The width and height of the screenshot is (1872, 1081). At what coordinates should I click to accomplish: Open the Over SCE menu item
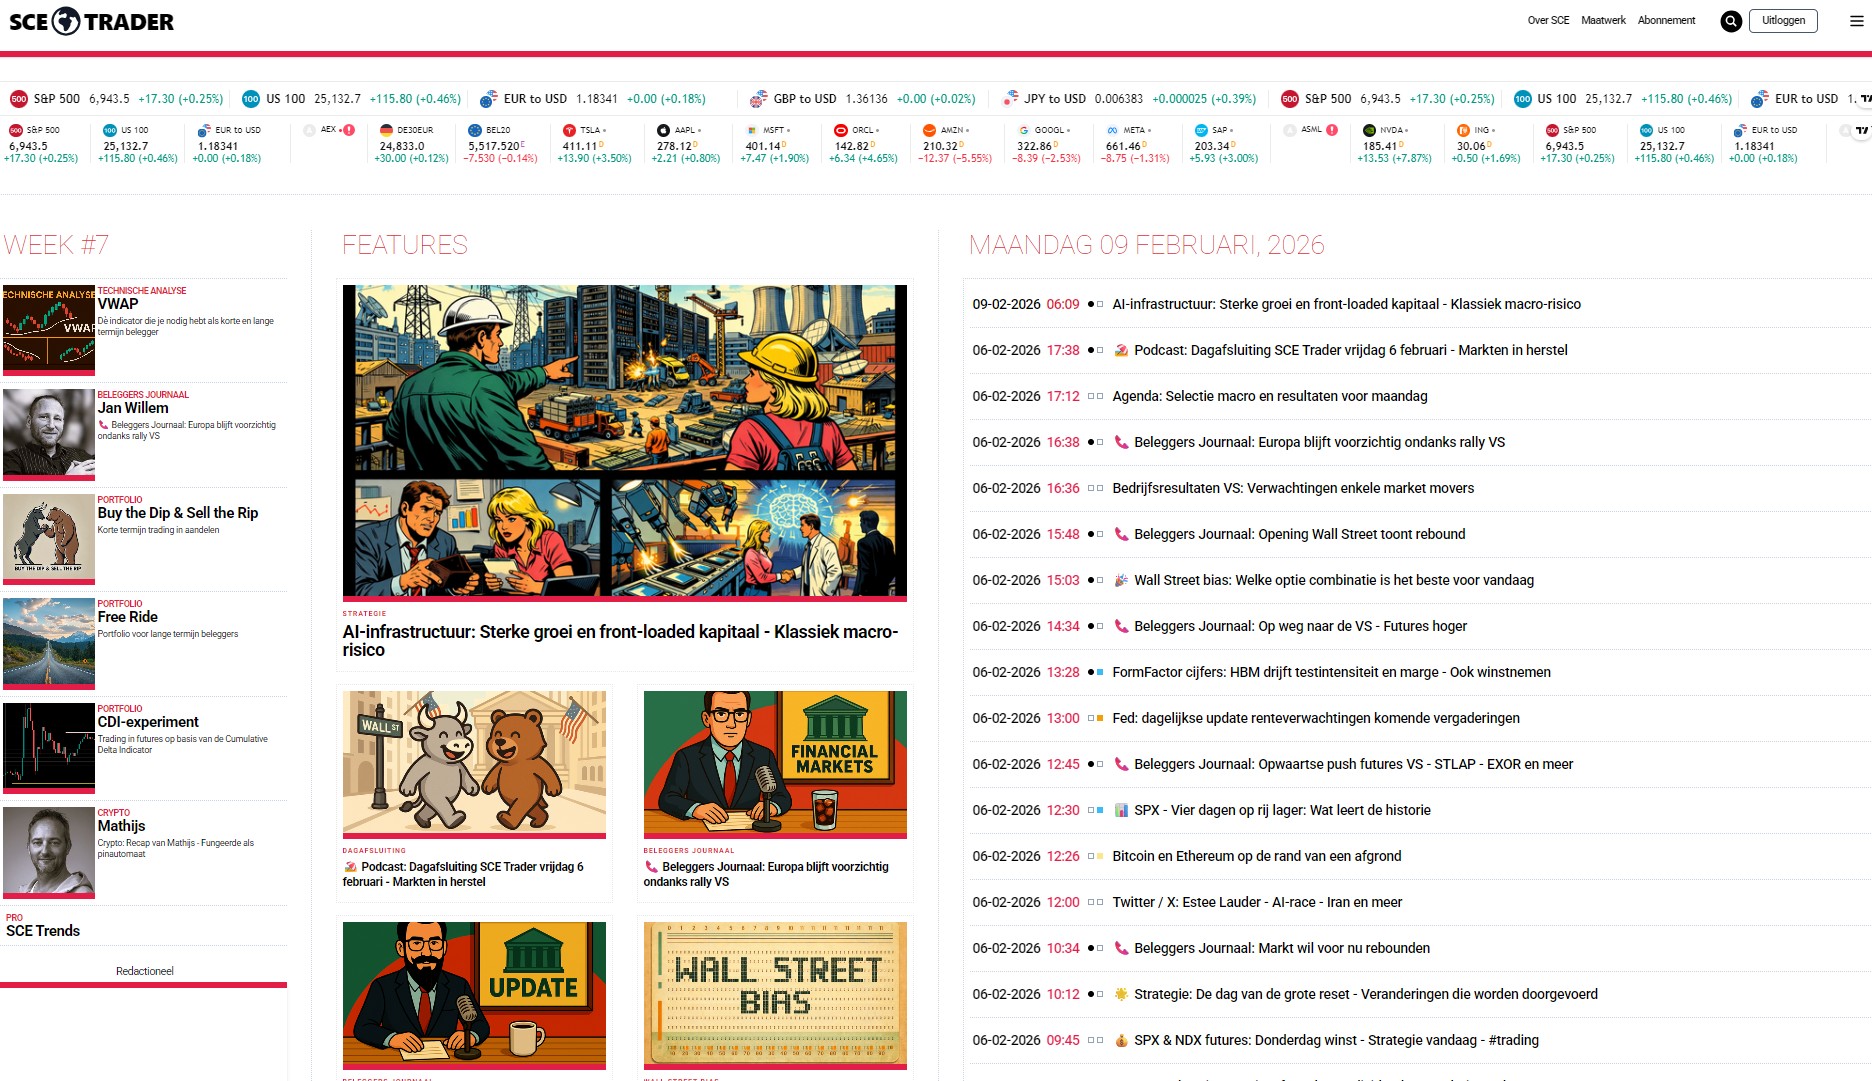point(1548,20)
